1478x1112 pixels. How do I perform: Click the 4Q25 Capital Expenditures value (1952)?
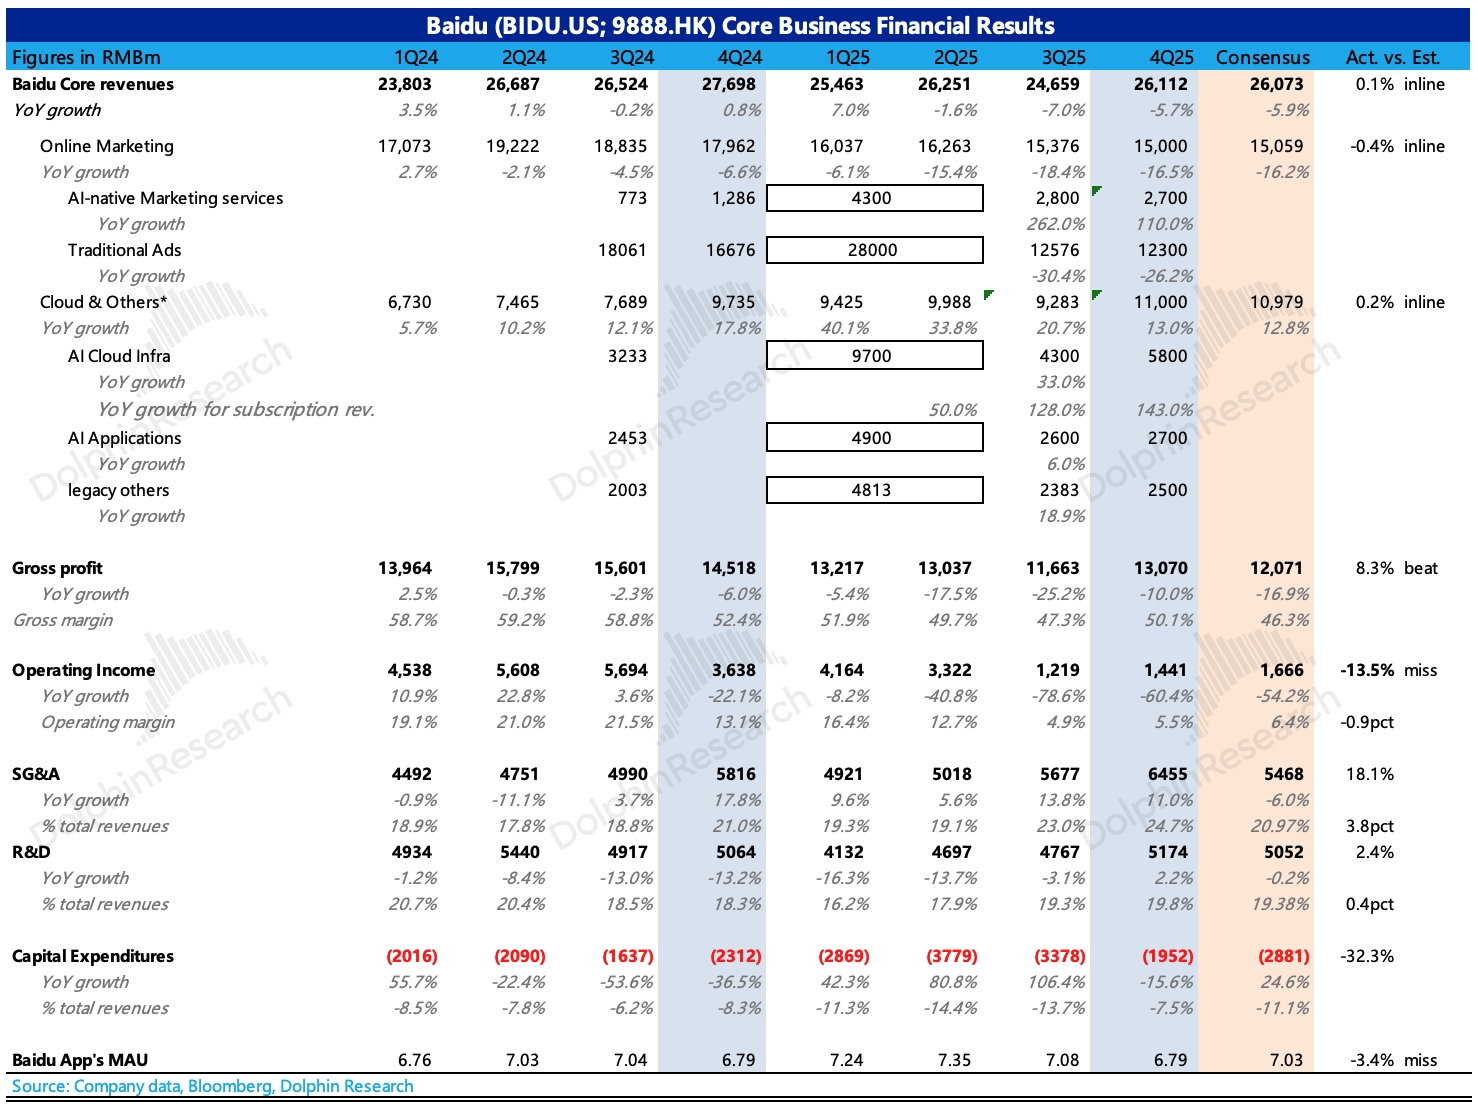[1167, 956]
